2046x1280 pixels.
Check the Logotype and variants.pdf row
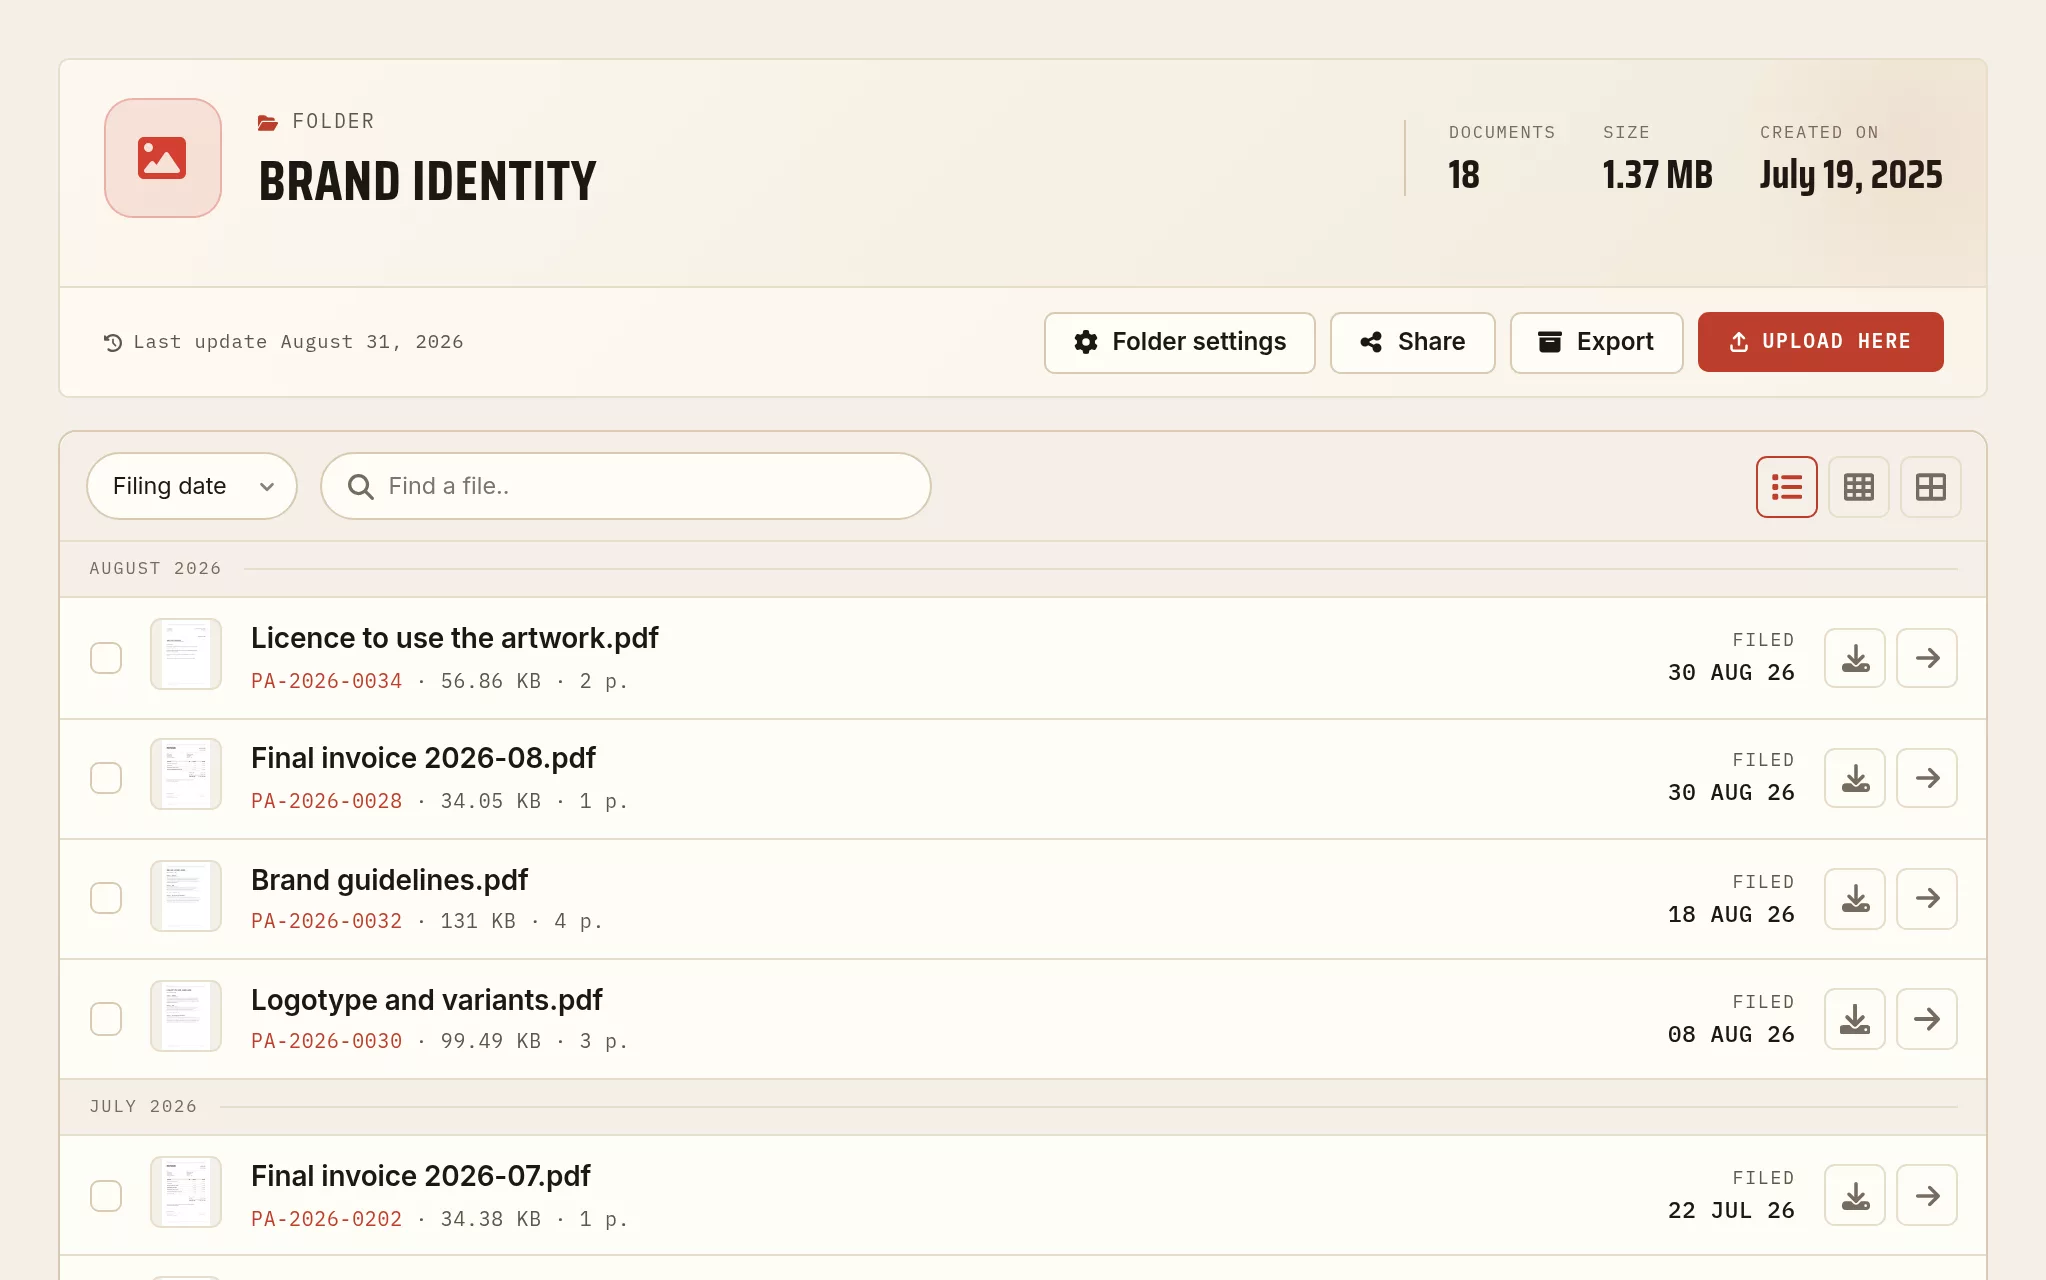106,1019
